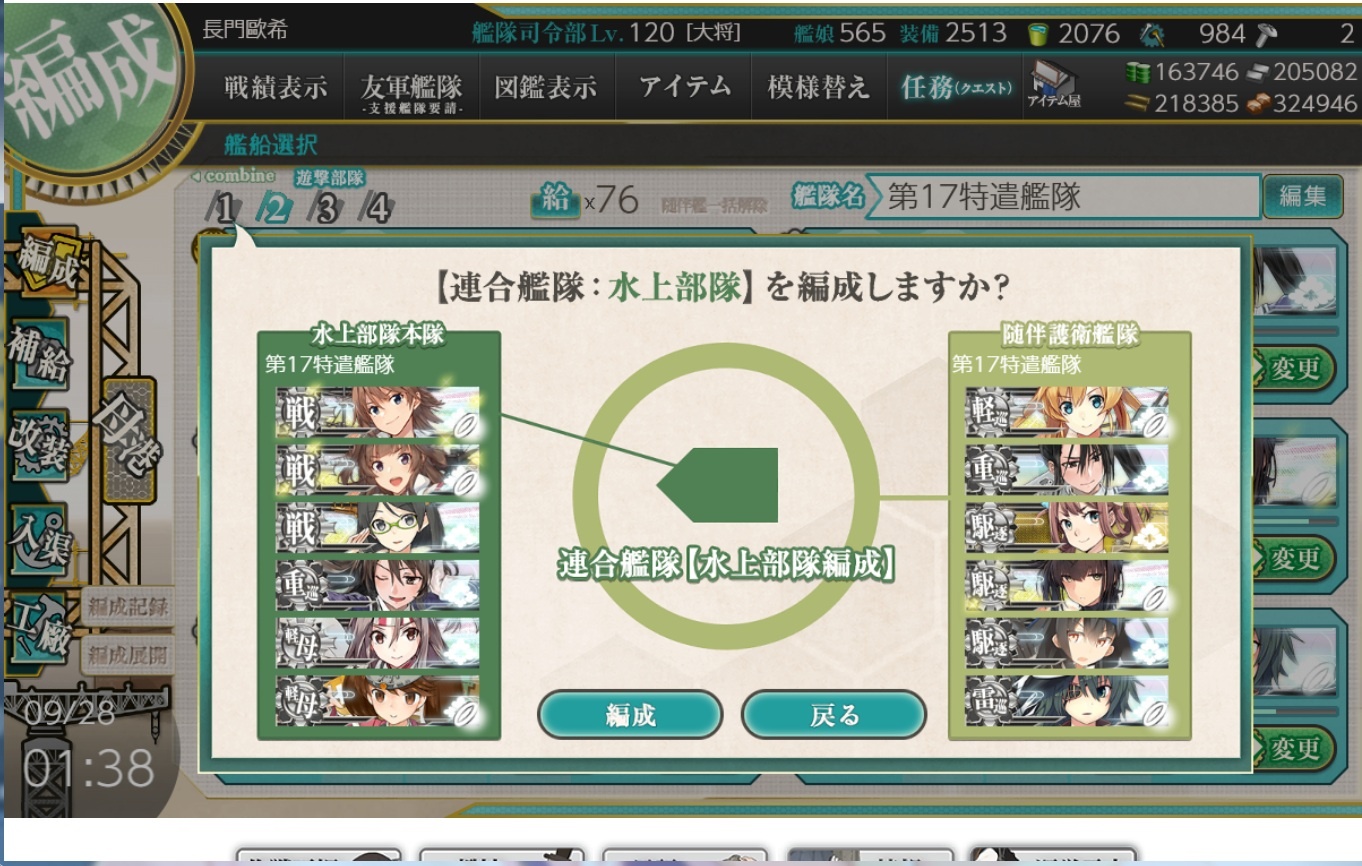The width and height of the screenshot is (1362, 866).
Task: Click the 第17特遣艦隊 fleet name field
Action: point(1064,196)
